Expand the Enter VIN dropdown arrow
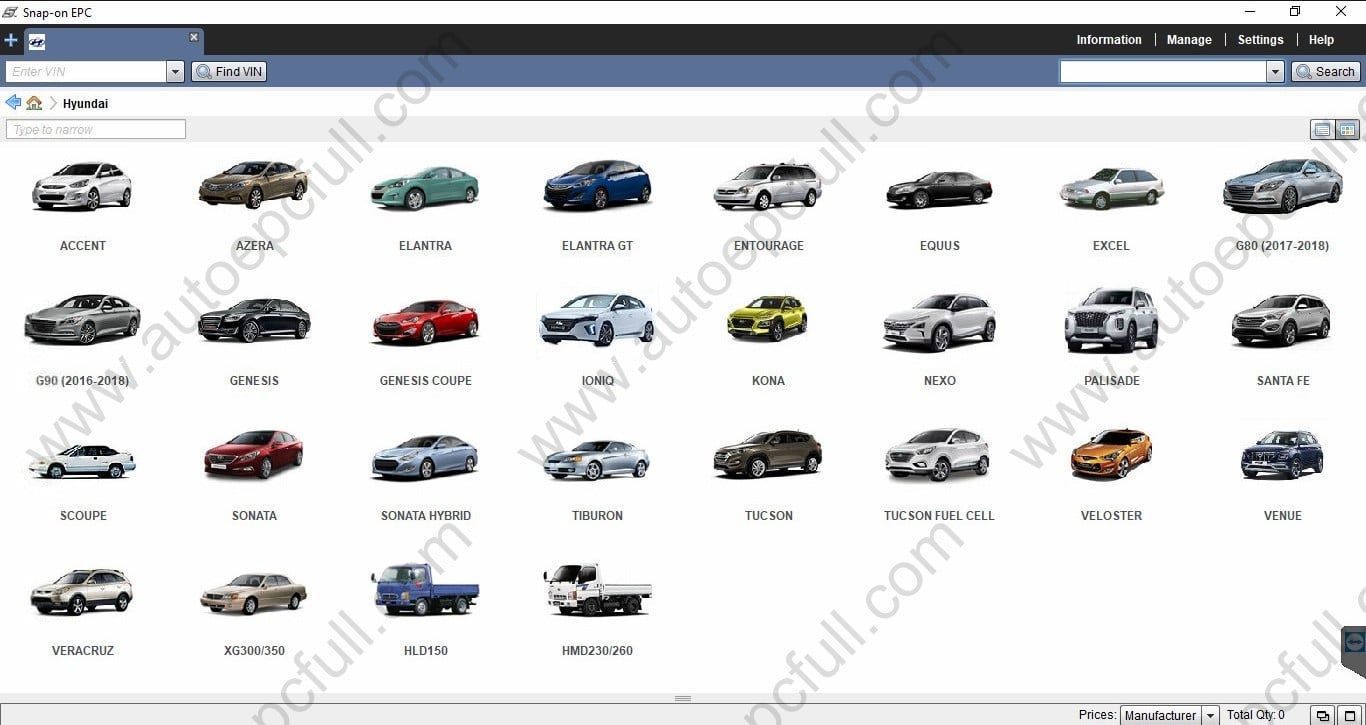Viewport: 1366px width, 725px height. (176, 72)
